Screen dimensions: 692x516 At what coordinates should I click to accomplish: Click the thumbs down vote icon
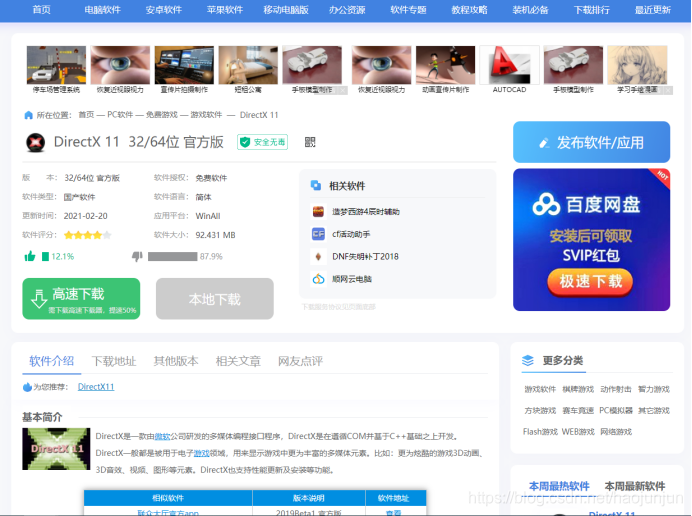point(137,256)
